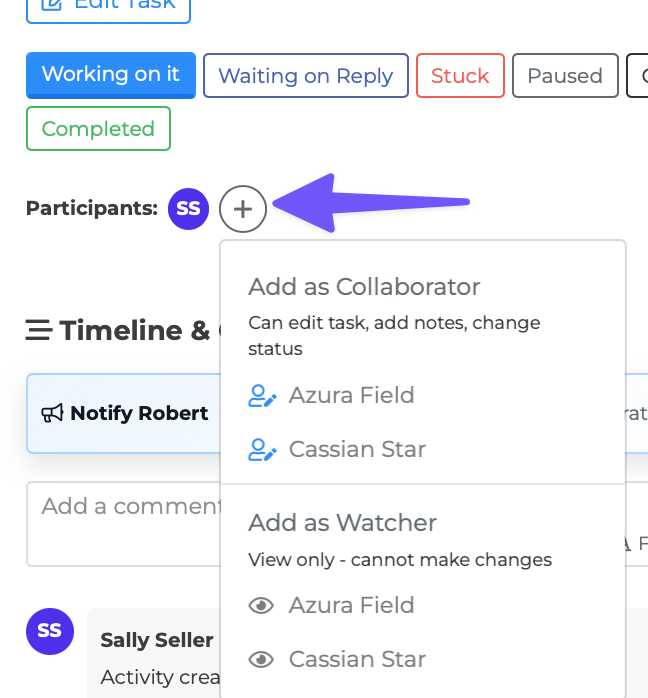Screen dimensions: 648x698
Task: Click watcher eye icon beside Cassian Star
Action: [261, 660]
